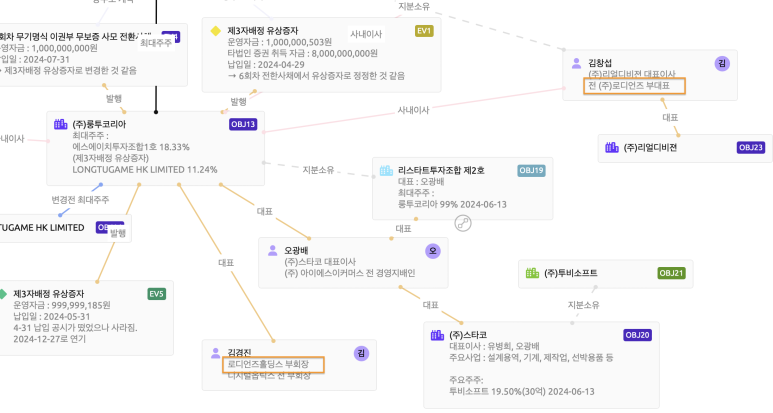Click 룽투코리아 99% 2024-06-13 text
The height and width of the screenshot is (413, 773).
[x=452, y=204]
